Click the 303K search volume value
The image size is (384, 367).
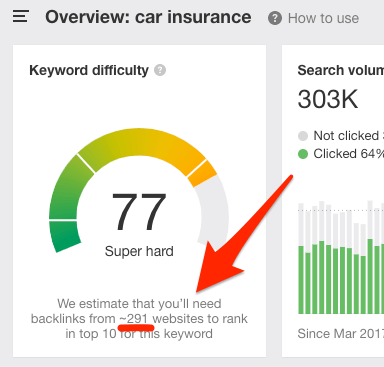coord(328,99)
